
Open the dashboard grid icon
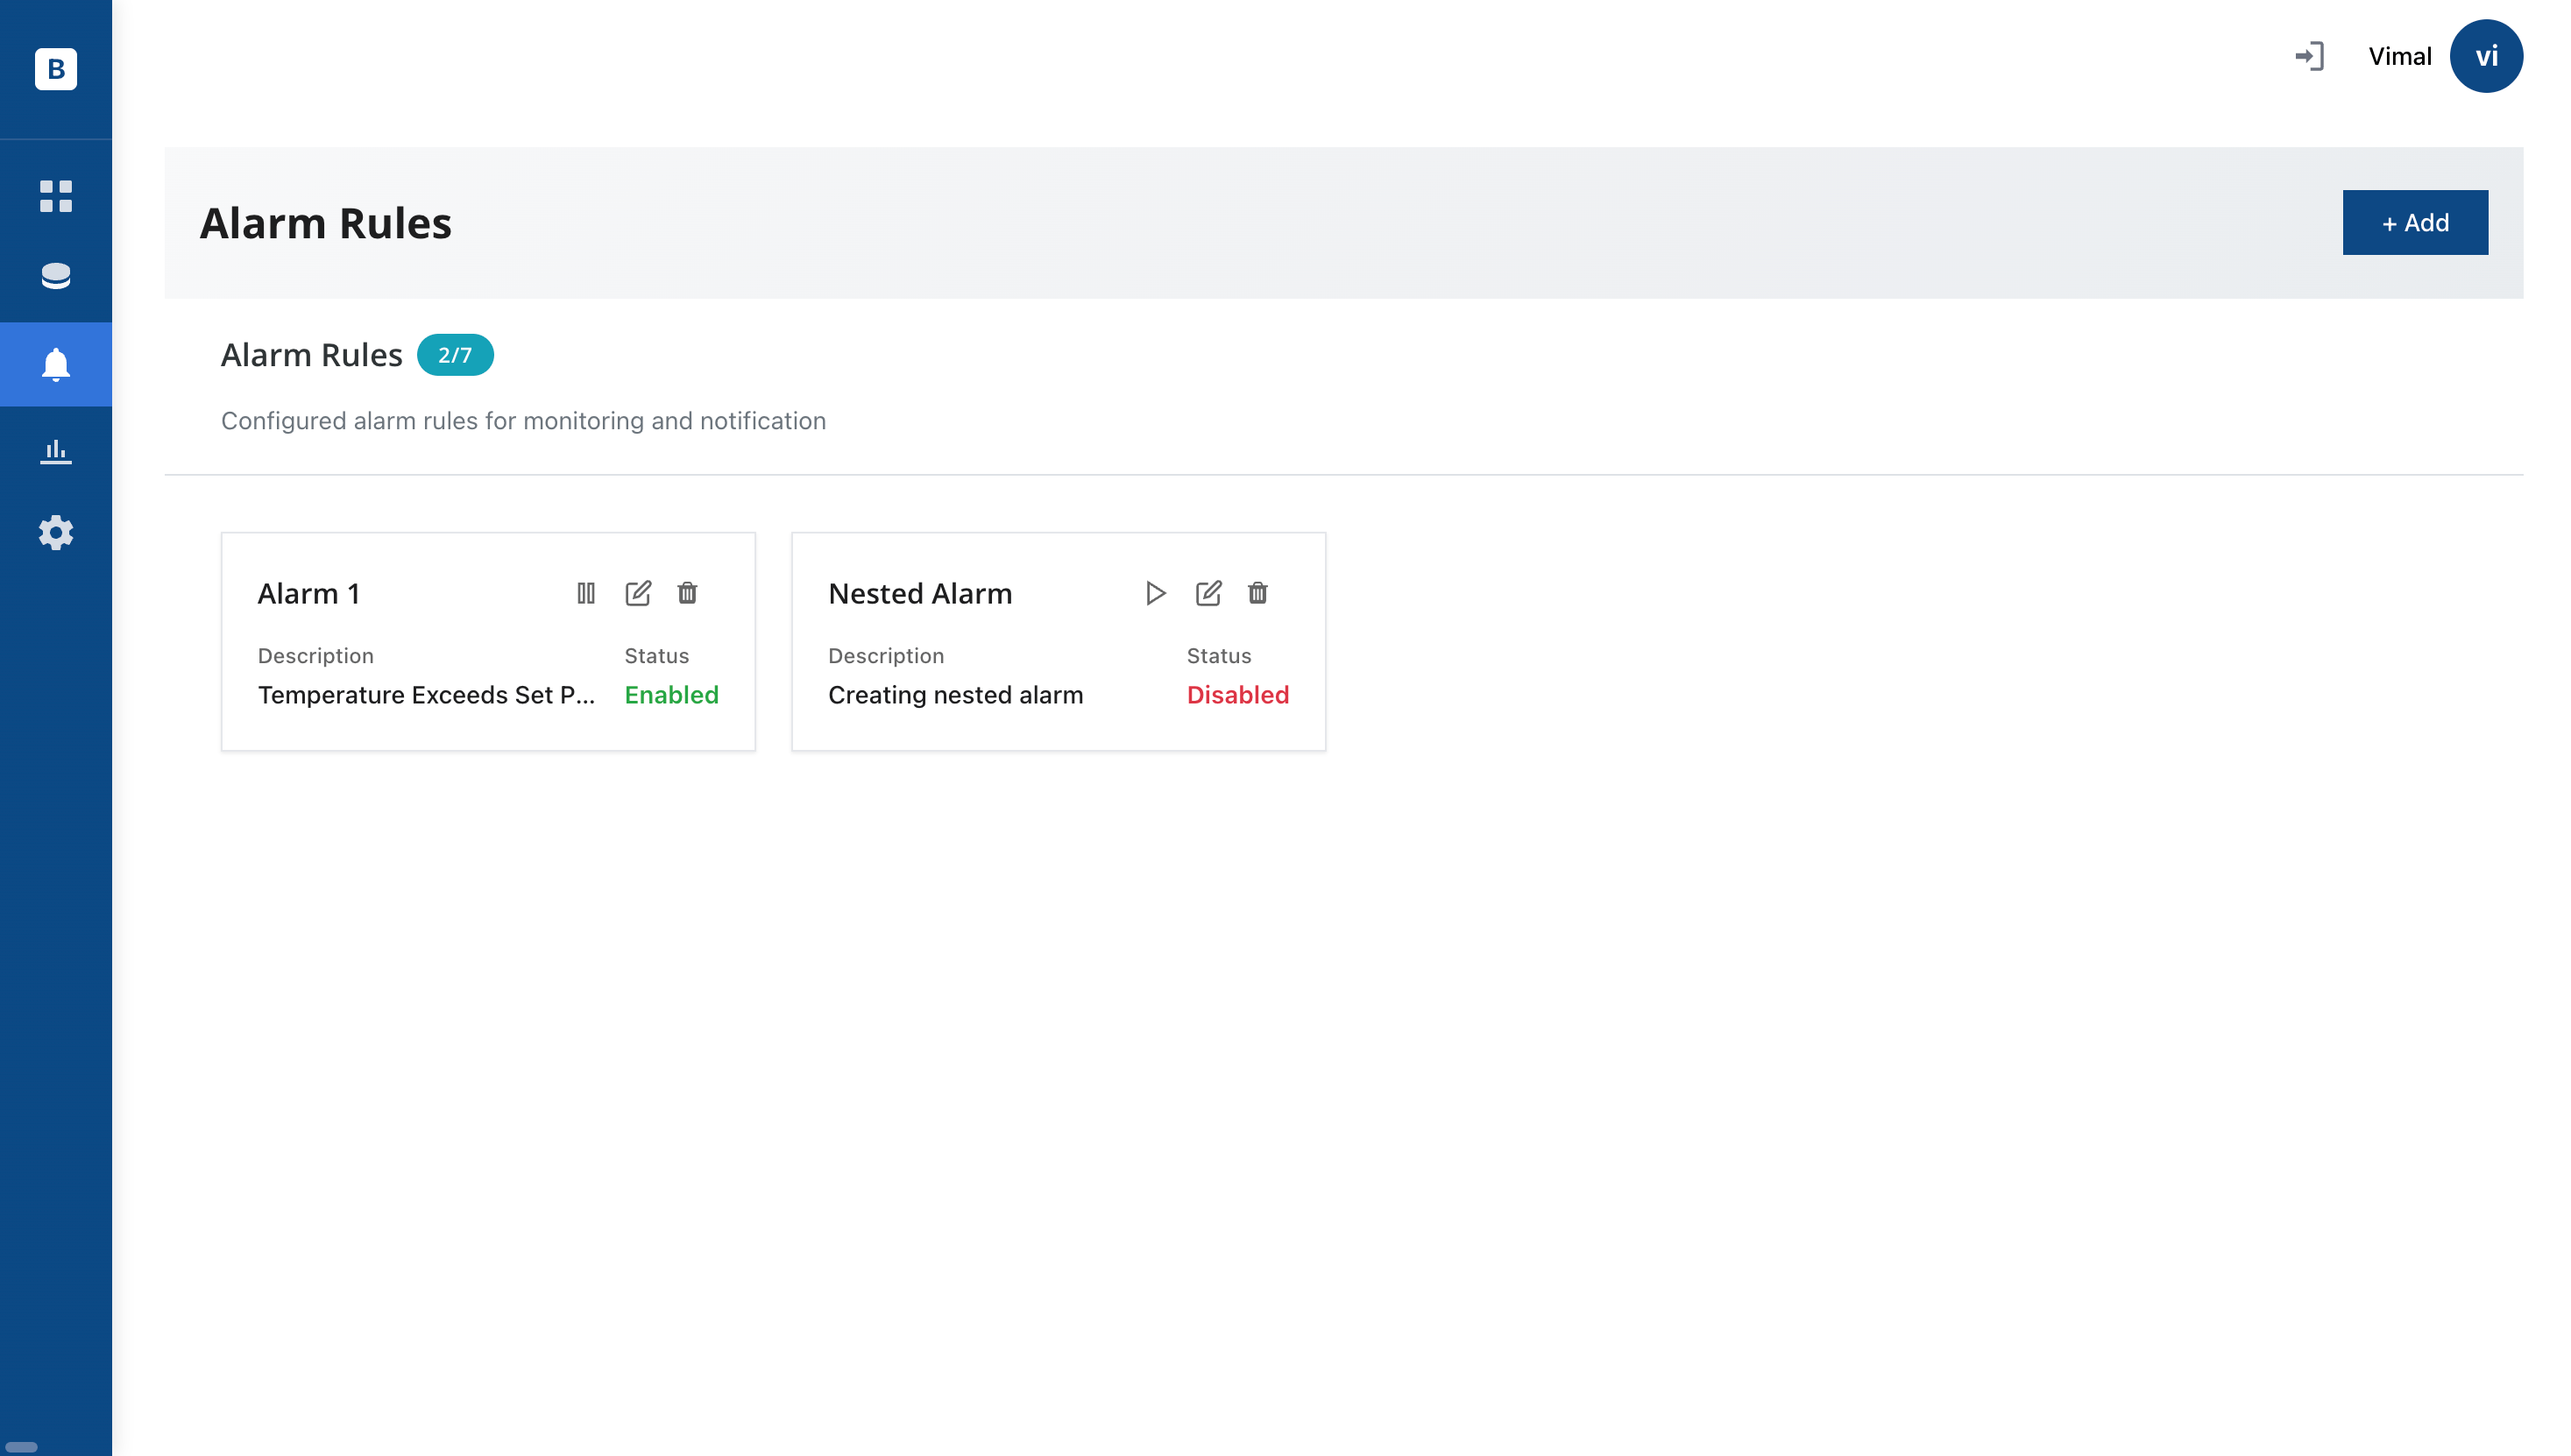(56, 196)
